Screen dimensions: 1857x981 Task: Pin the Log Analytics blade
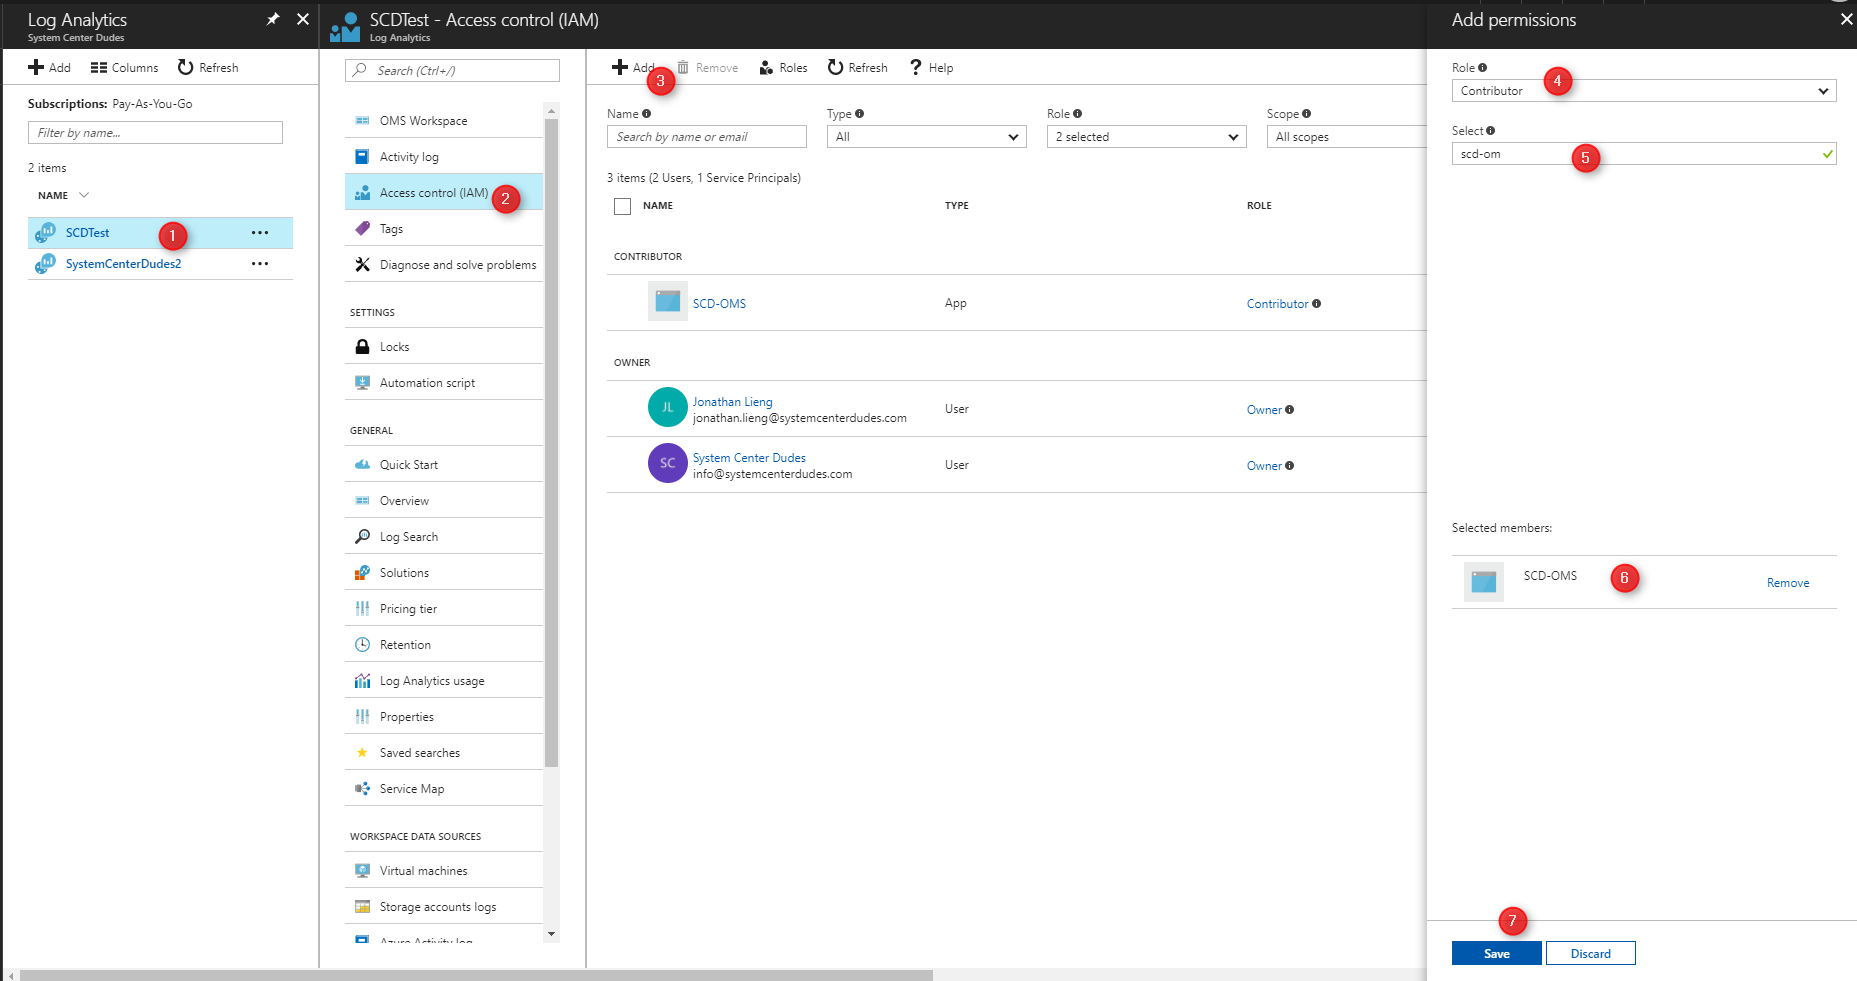pyautogui.click(x=273, y=19)
